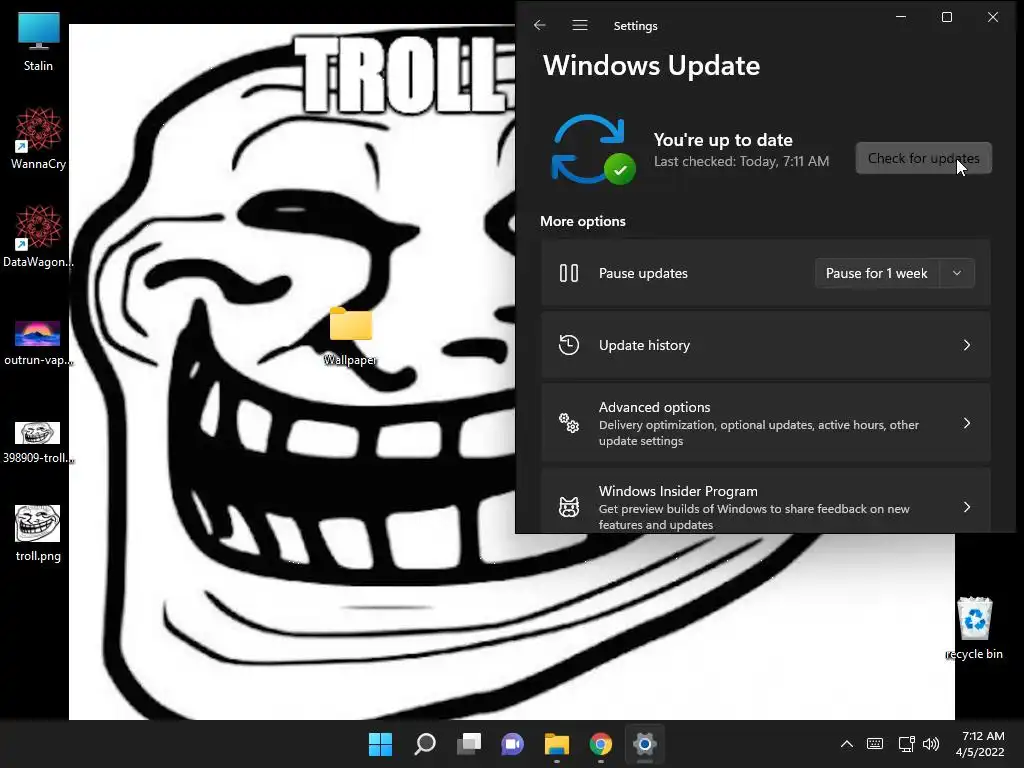Select the recycle bin desktop icon

(x=974, y=628)
